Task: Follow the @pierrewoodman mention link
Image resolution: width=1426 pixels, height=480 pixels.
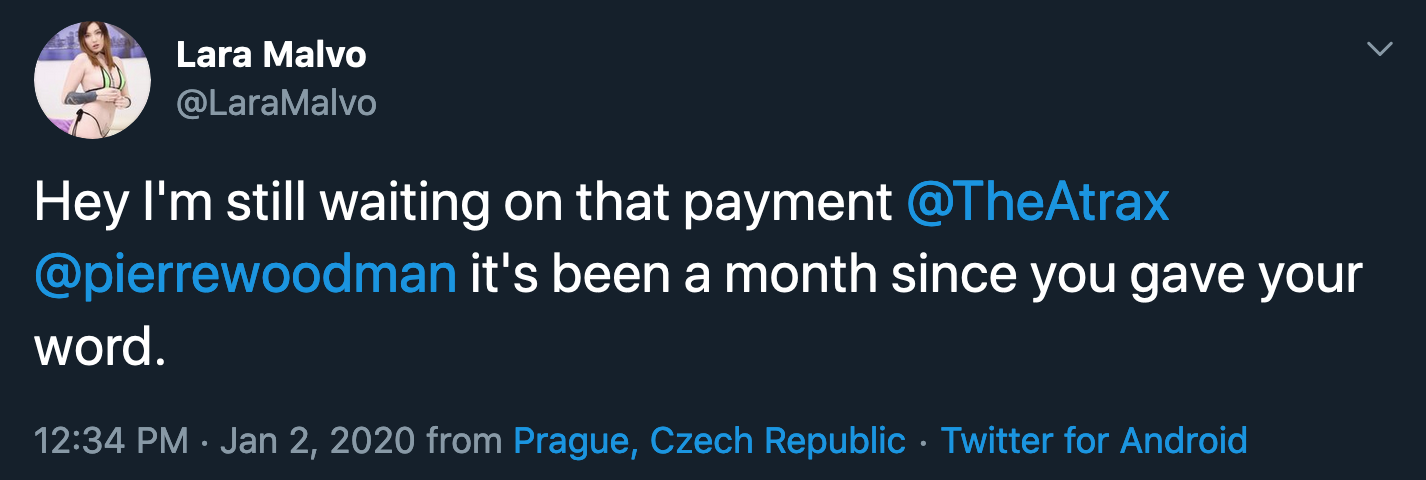Action: (x=245, y=274)
